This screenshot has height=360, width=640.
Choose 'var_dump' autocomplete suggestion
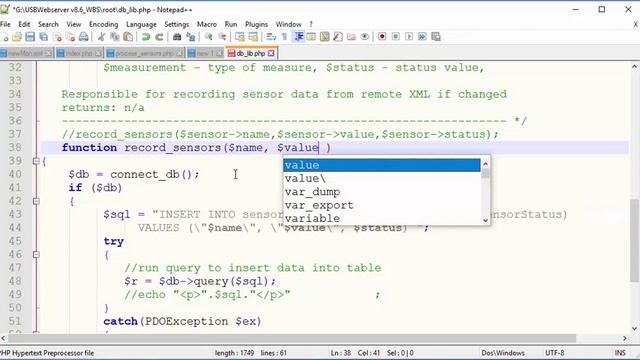coord(382,192)
